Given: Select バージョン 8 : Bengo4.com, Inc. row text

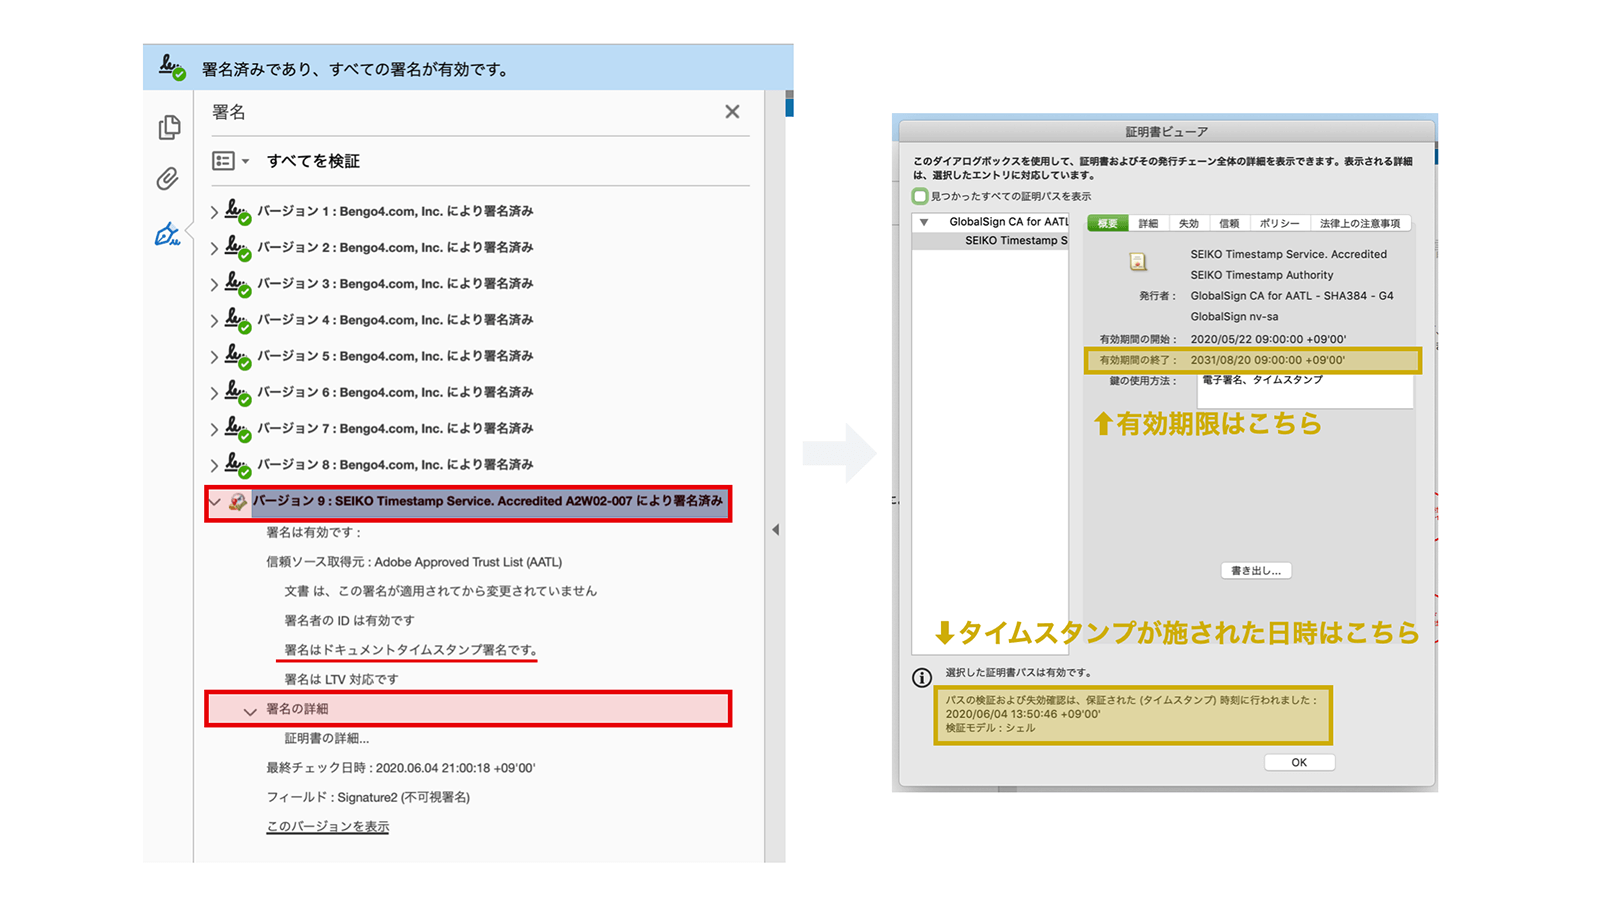Looking at the screenshot, I should coord(395,464).
